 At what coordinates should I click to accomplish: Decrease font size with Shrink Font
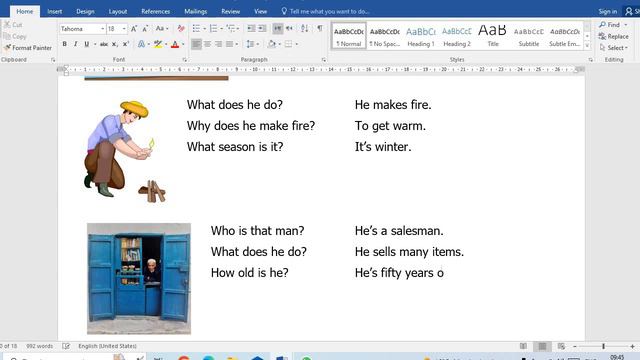145,29
